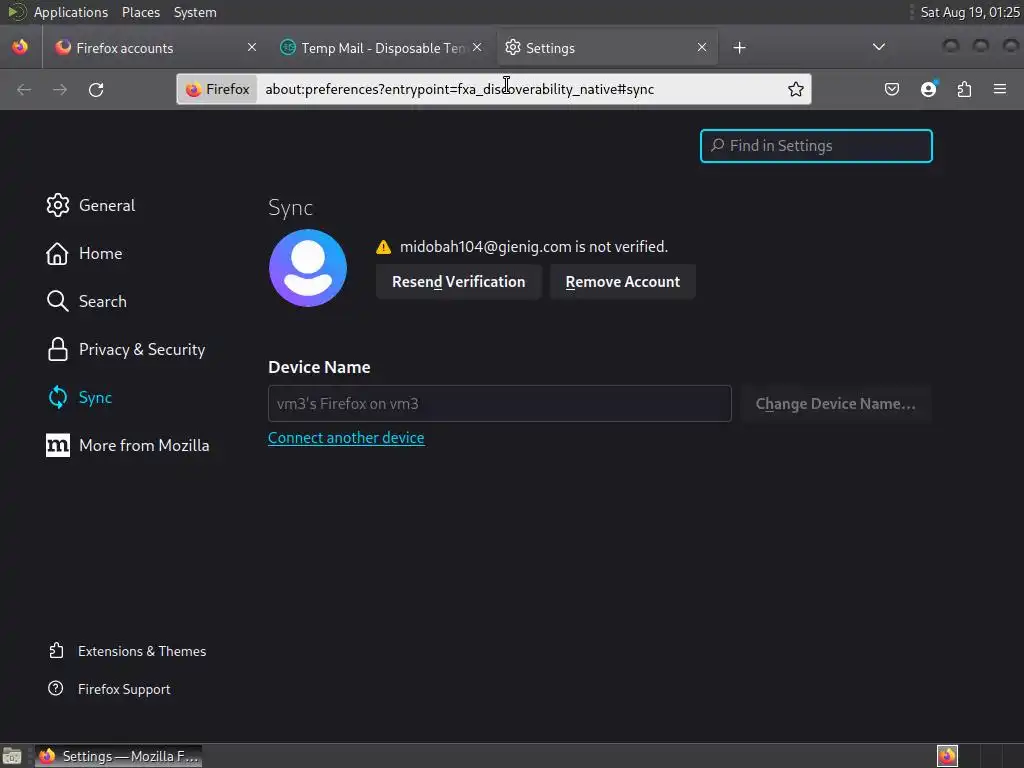
Task: Open General settings category
Action: click(91, 205)
